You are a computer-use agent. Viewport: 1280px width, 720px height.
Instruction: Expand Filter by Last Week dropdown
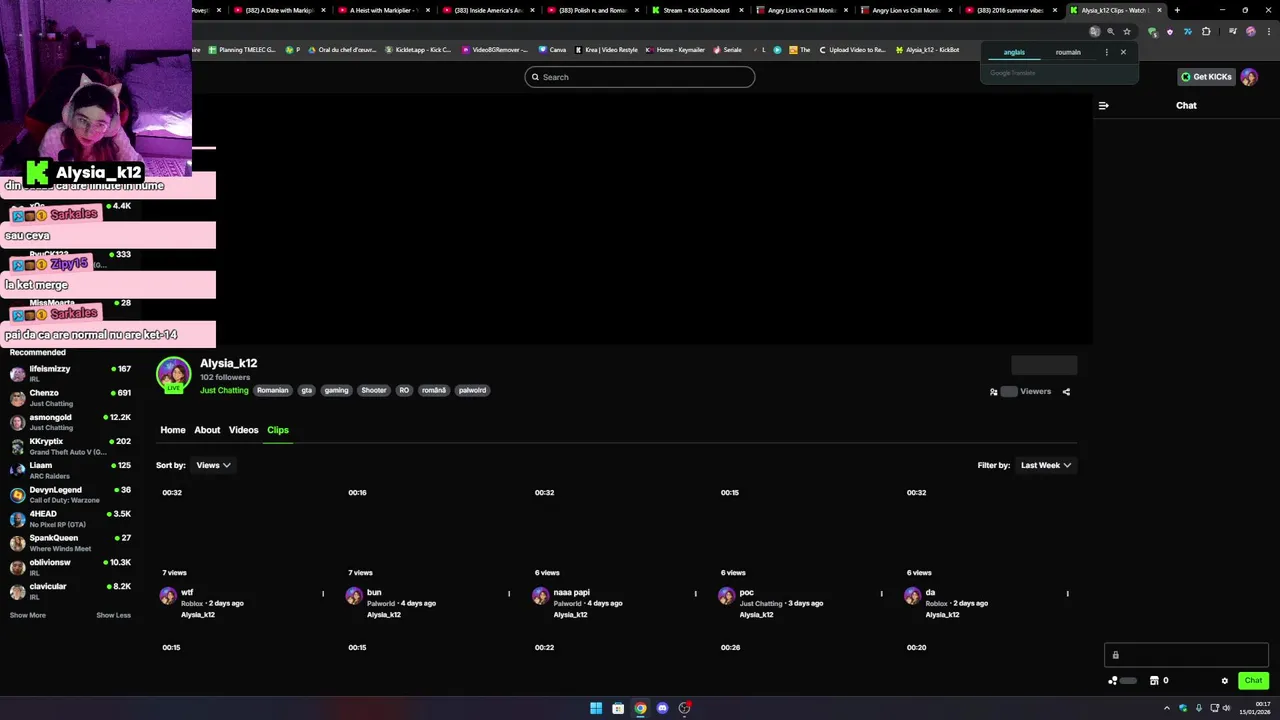pos(1046,465)
